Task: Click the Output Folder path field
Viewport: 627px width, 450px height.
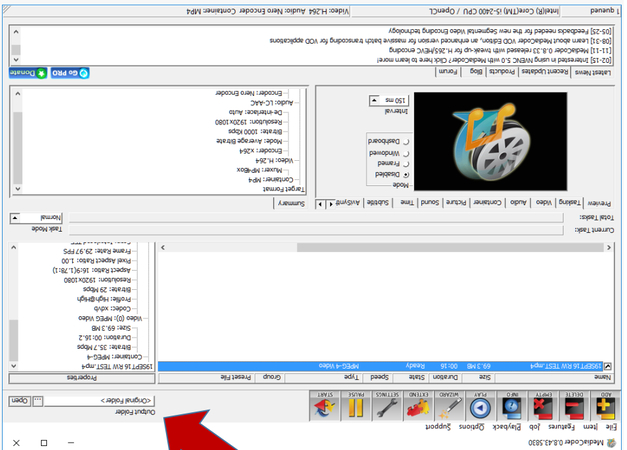Action: (x=99, y=400)
